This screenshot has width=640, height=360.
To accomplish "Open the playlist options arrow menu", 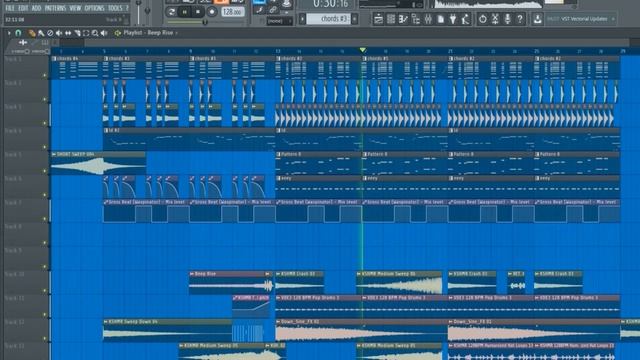I will click(9, 33).
